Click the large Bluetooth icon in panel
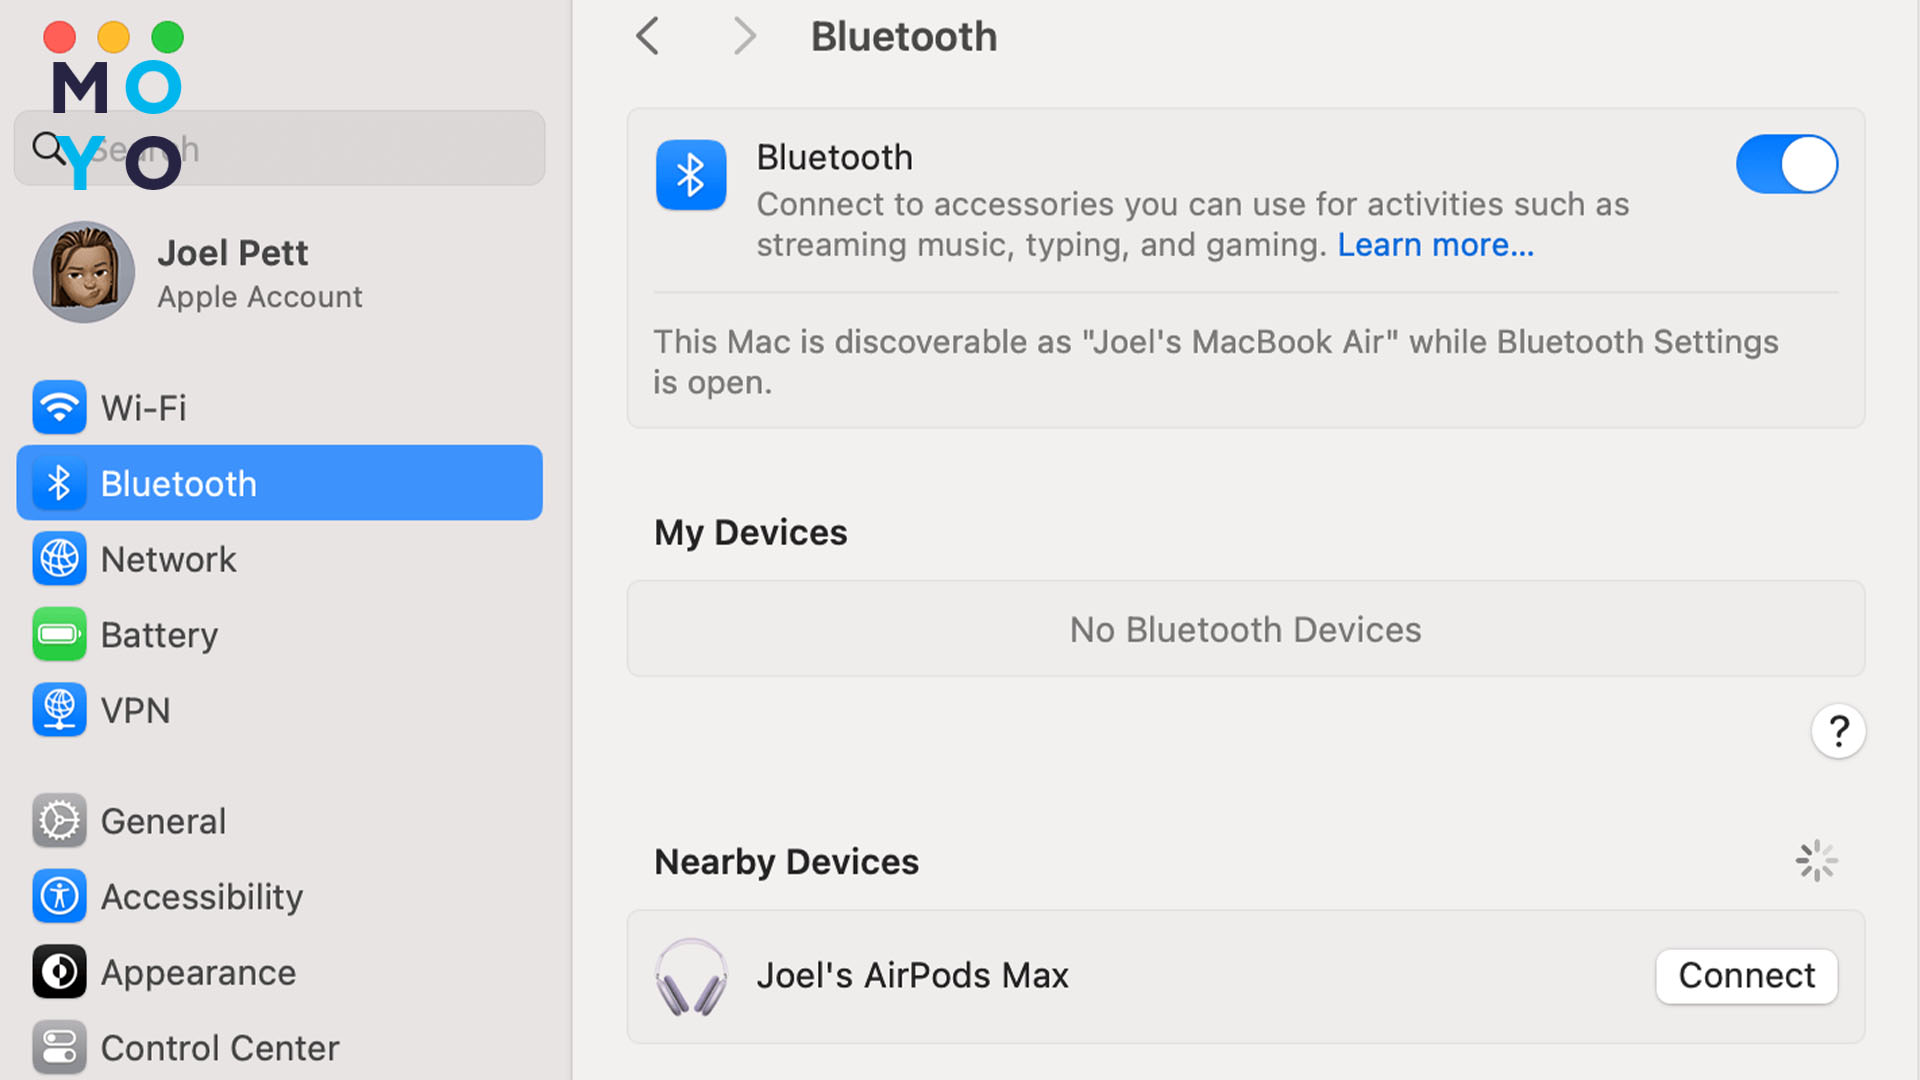The image size is (1920, 1080). tap(691, 175)
